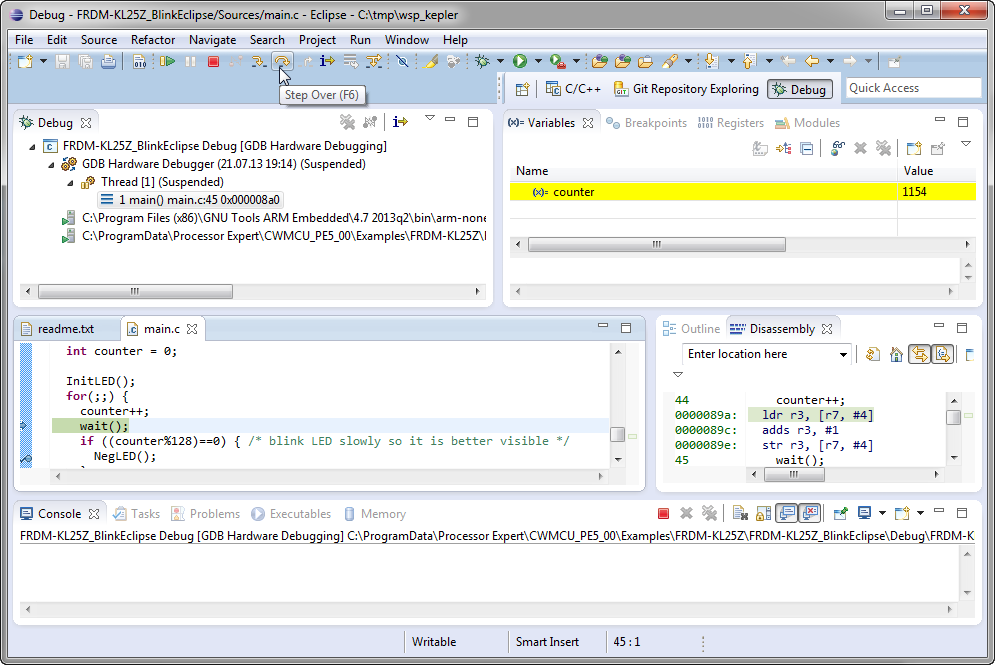Open the Debug view menu triangle

pyautogui.click(x=430, y=118)
